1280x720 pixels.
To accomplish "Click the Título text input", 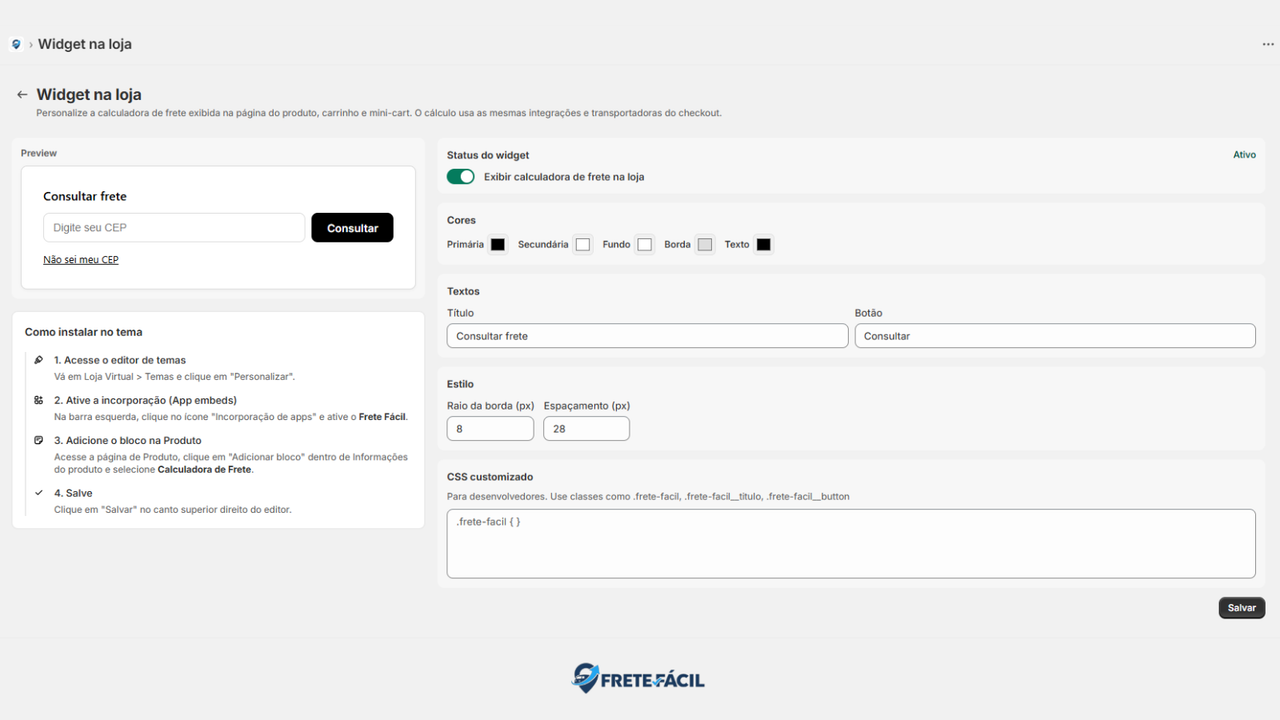I will [647, 336].
